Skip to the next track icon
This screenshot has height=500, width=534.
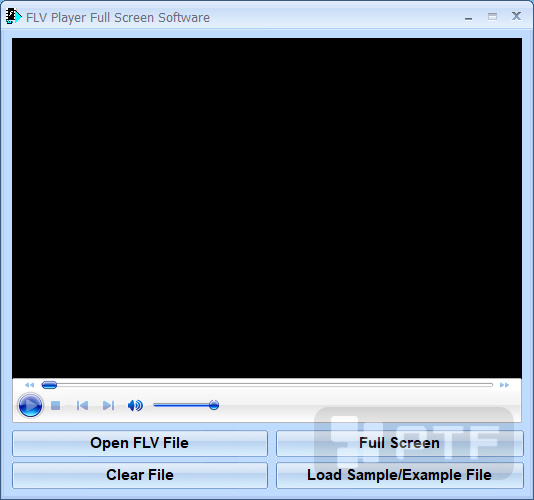click(109, 405)
